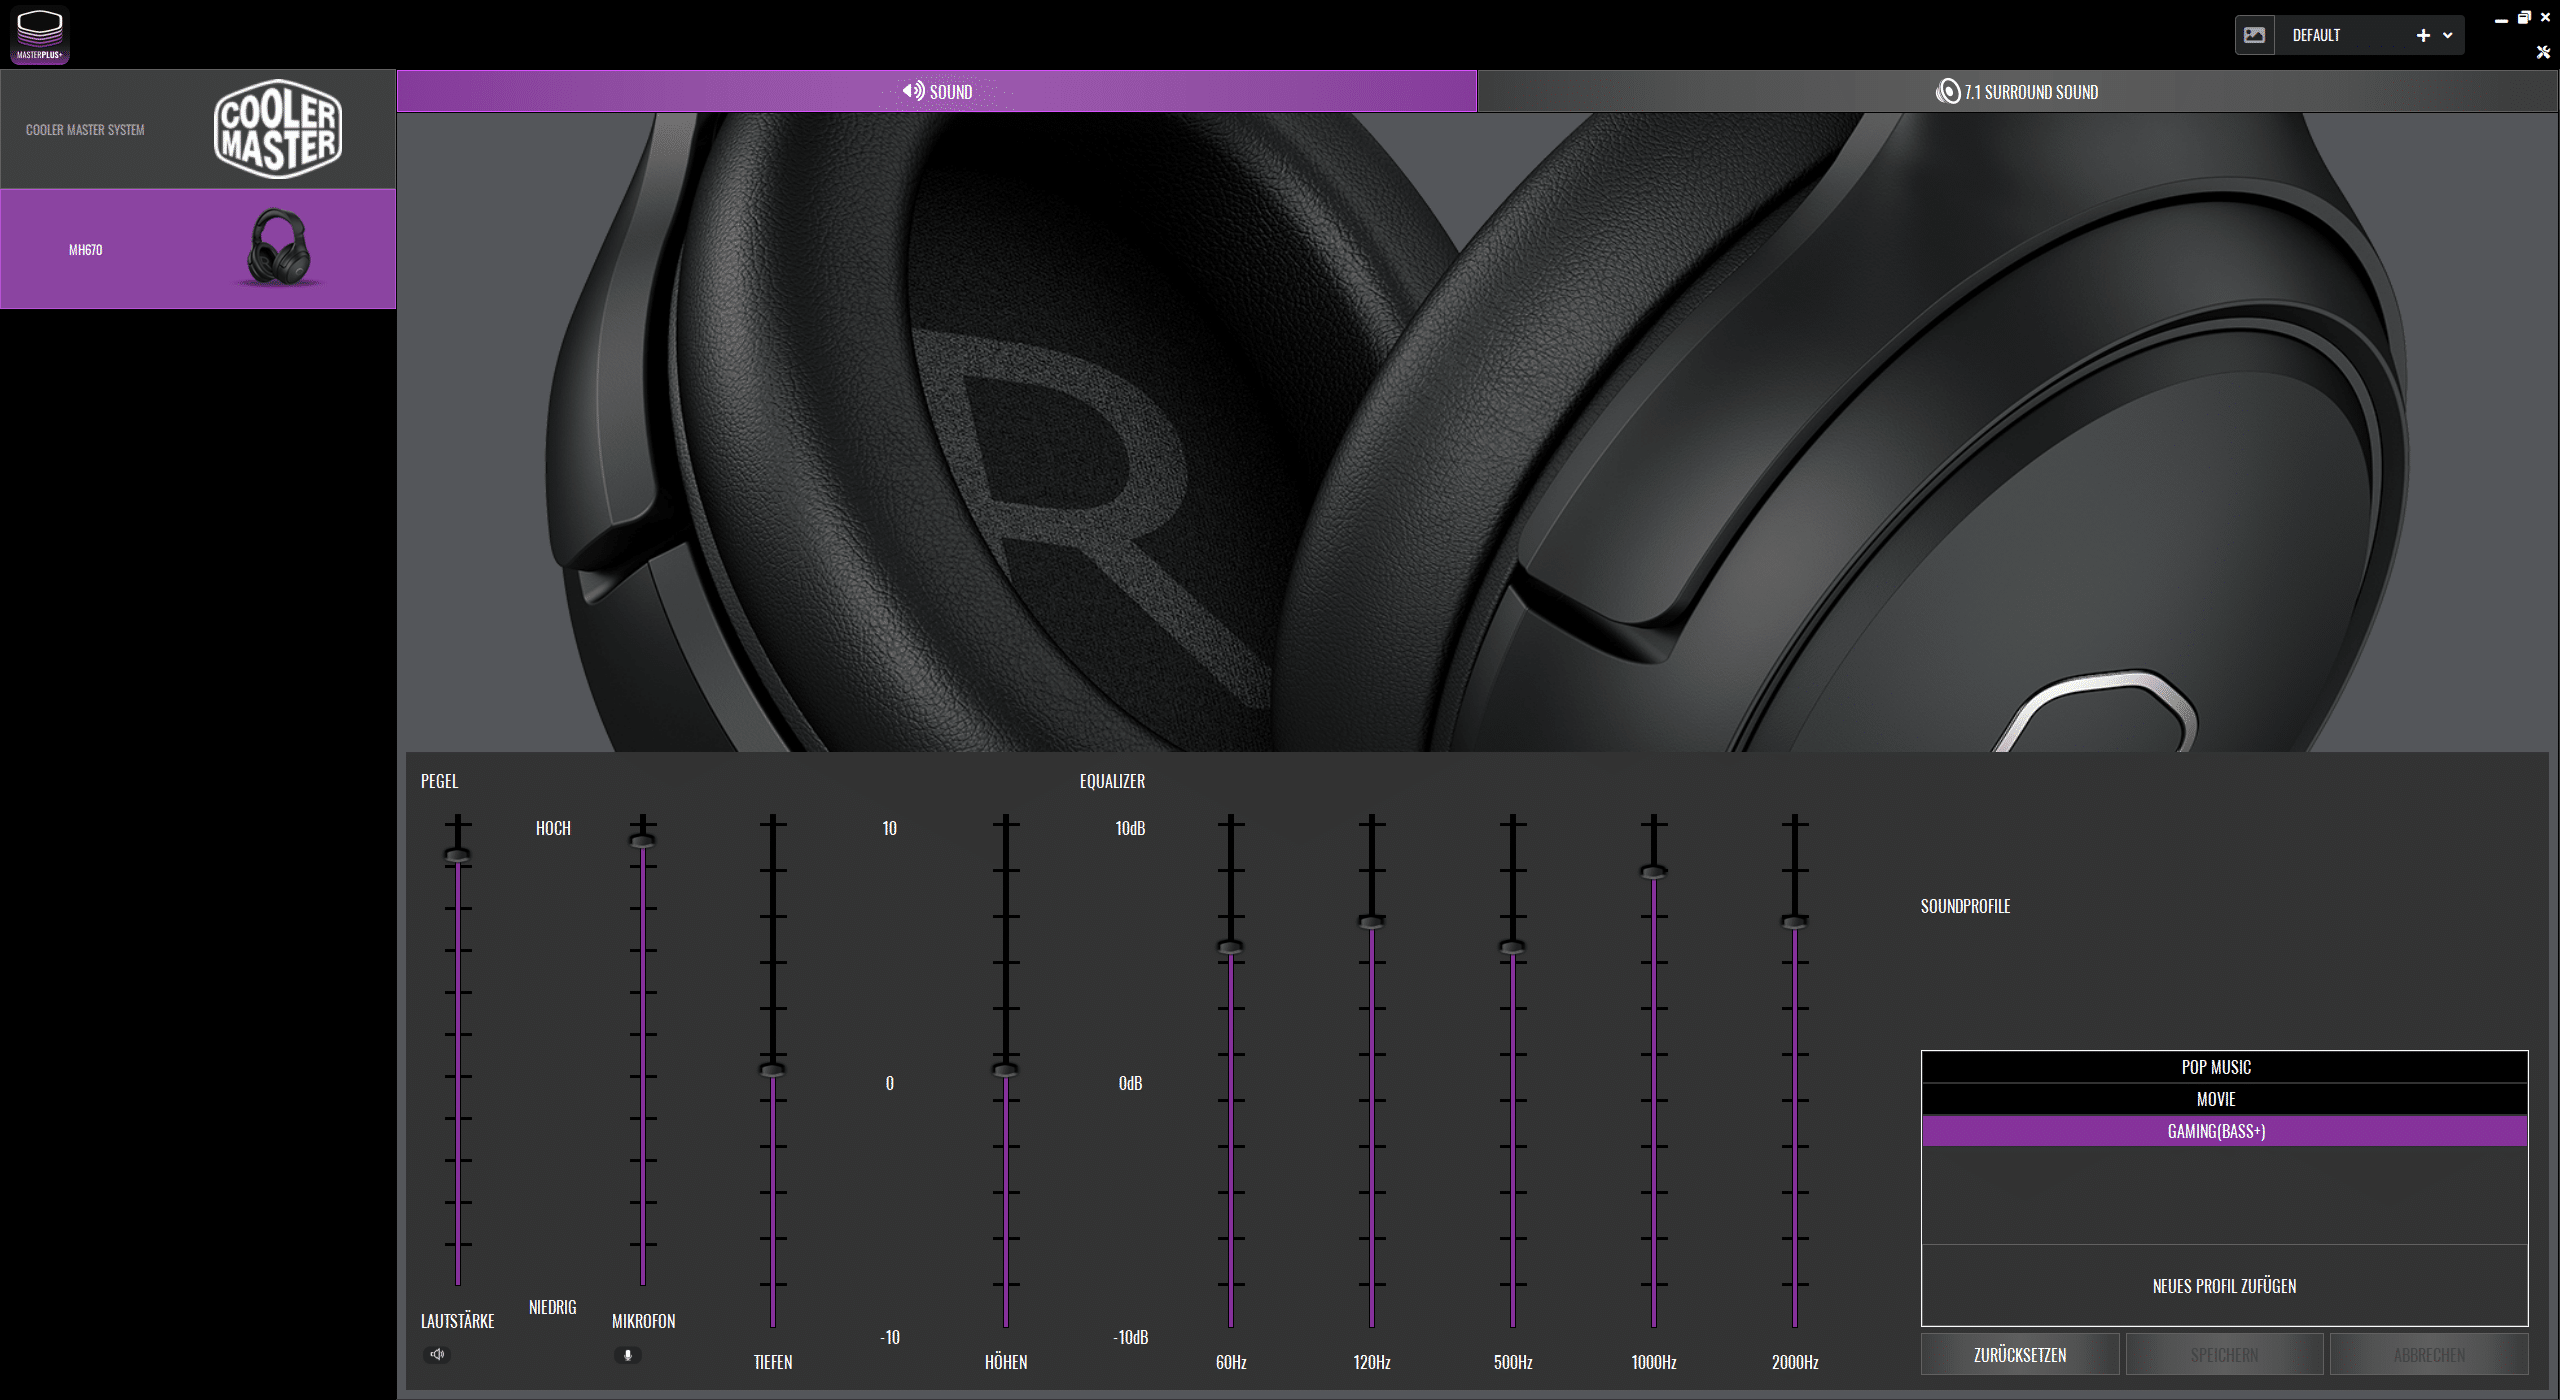Click the MasterPlus+ logo icon
The height and width of the screenshot is (1400, 2560).
[39, 34]
